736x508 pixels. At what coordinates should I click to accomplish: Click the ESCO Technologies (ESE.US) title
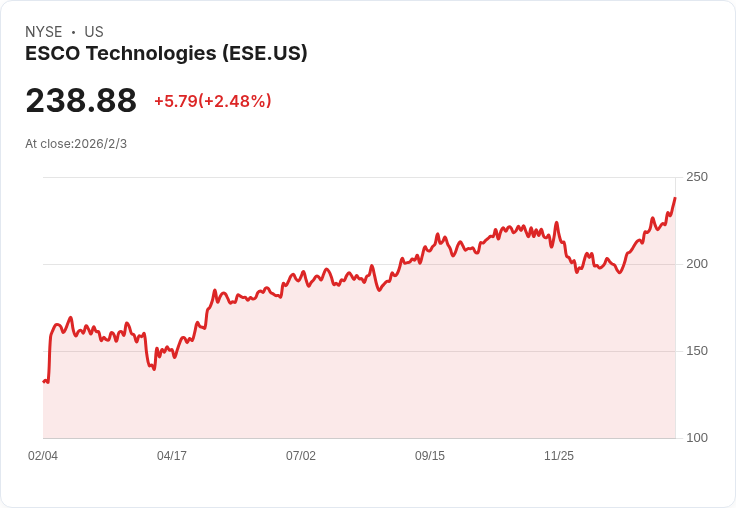click(x=166, y=53)
